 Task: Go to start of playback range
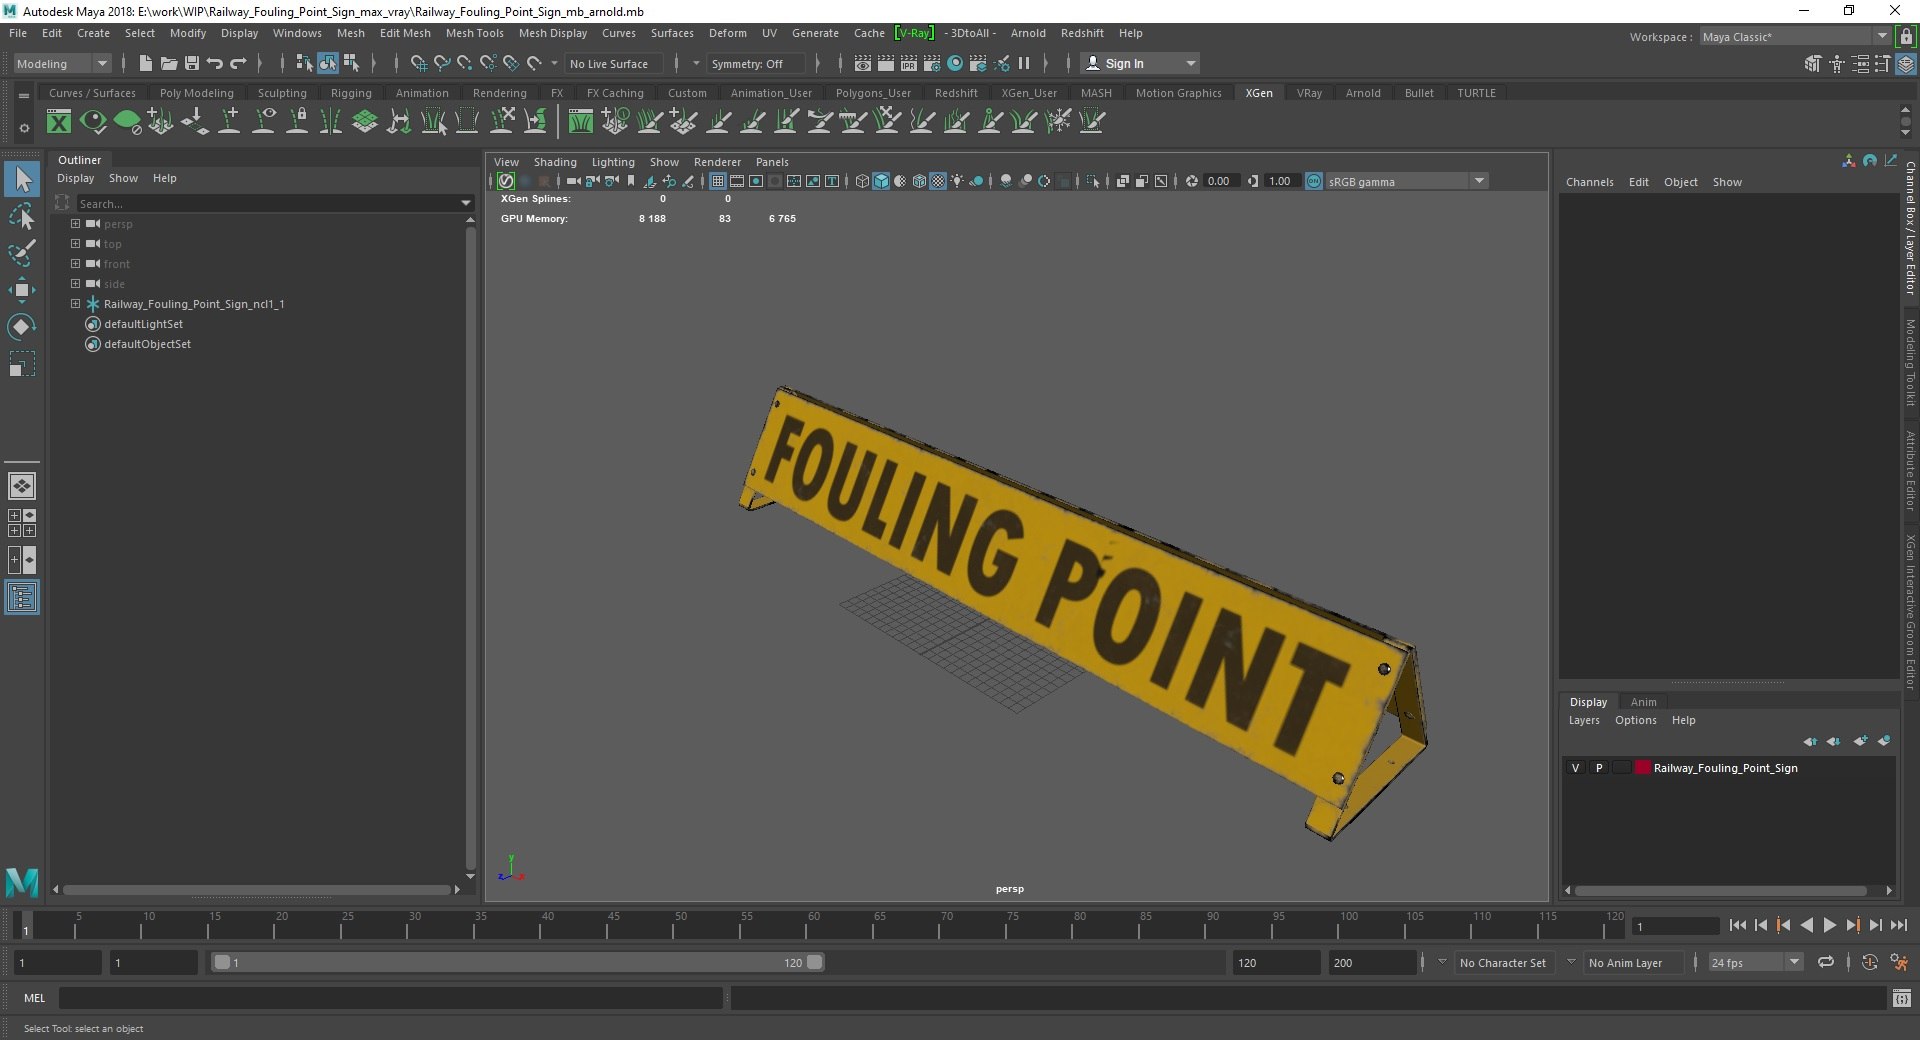pos(1738,926)
